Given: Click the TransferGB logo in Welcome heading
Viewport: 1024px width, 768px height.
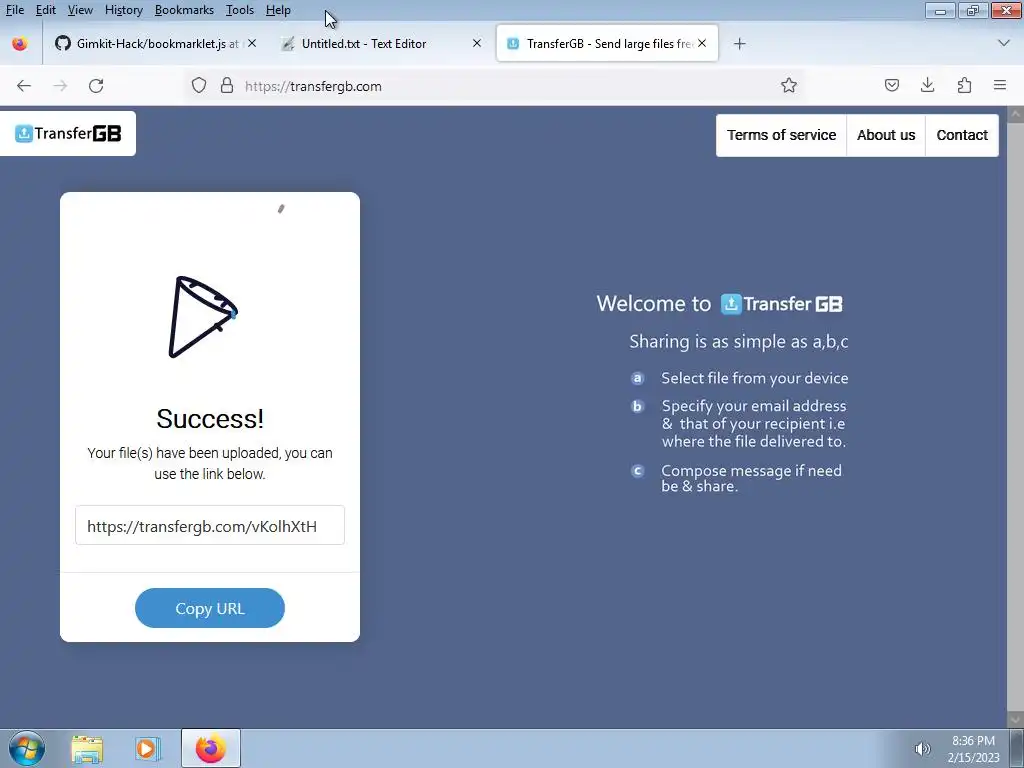Looking at the screenshot, I should 781,304.
